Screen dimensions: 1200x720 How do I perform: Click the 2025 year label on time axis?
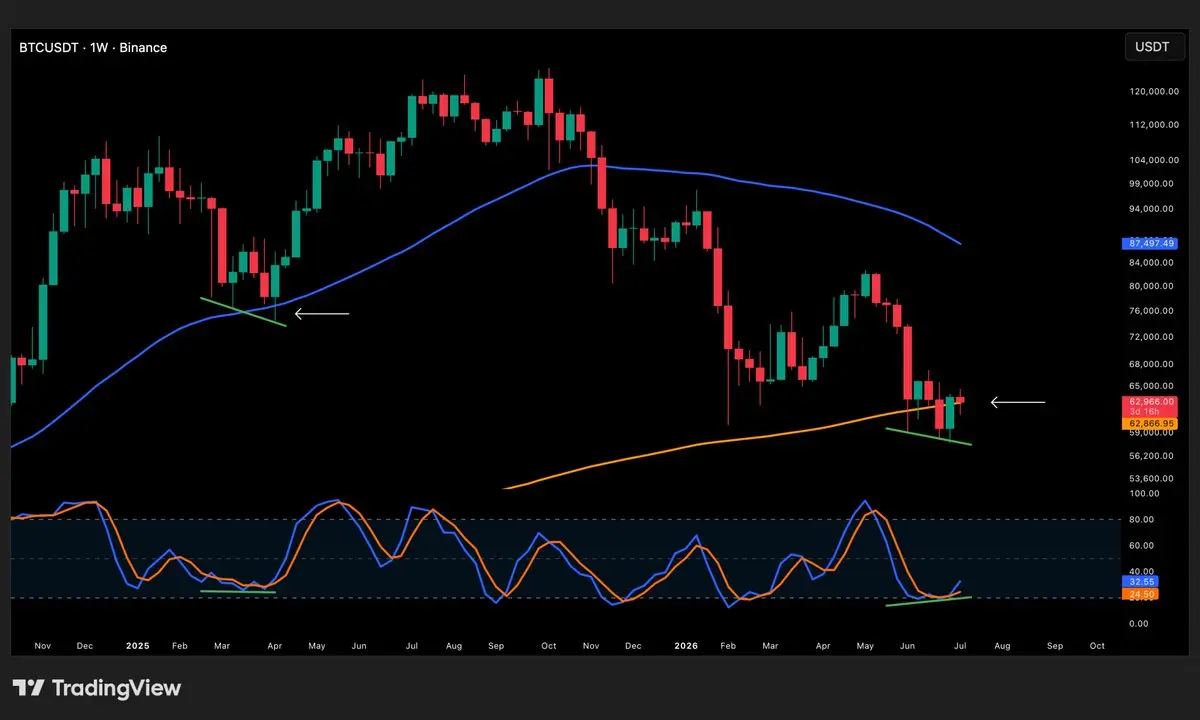[138, 646]
